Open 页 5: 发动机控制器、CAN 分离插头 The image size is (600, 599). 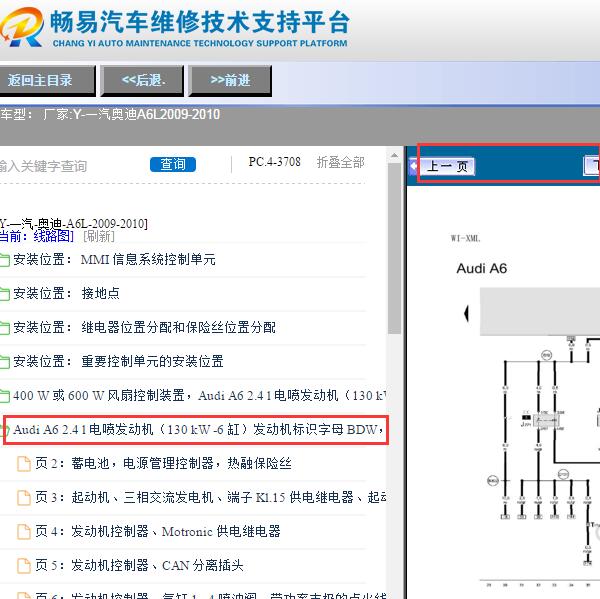click(139, 565)
